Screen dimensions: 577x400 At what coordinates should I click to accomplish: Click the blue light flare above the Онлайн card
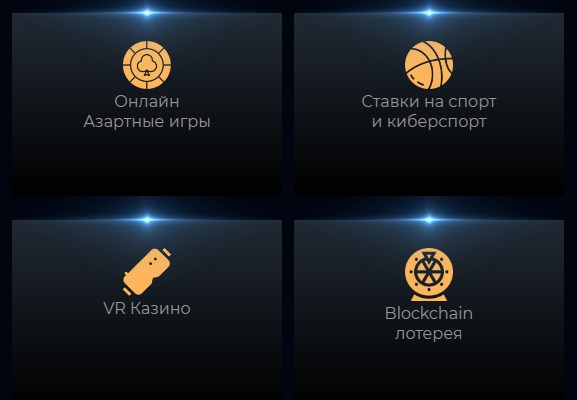pos(147,13)
